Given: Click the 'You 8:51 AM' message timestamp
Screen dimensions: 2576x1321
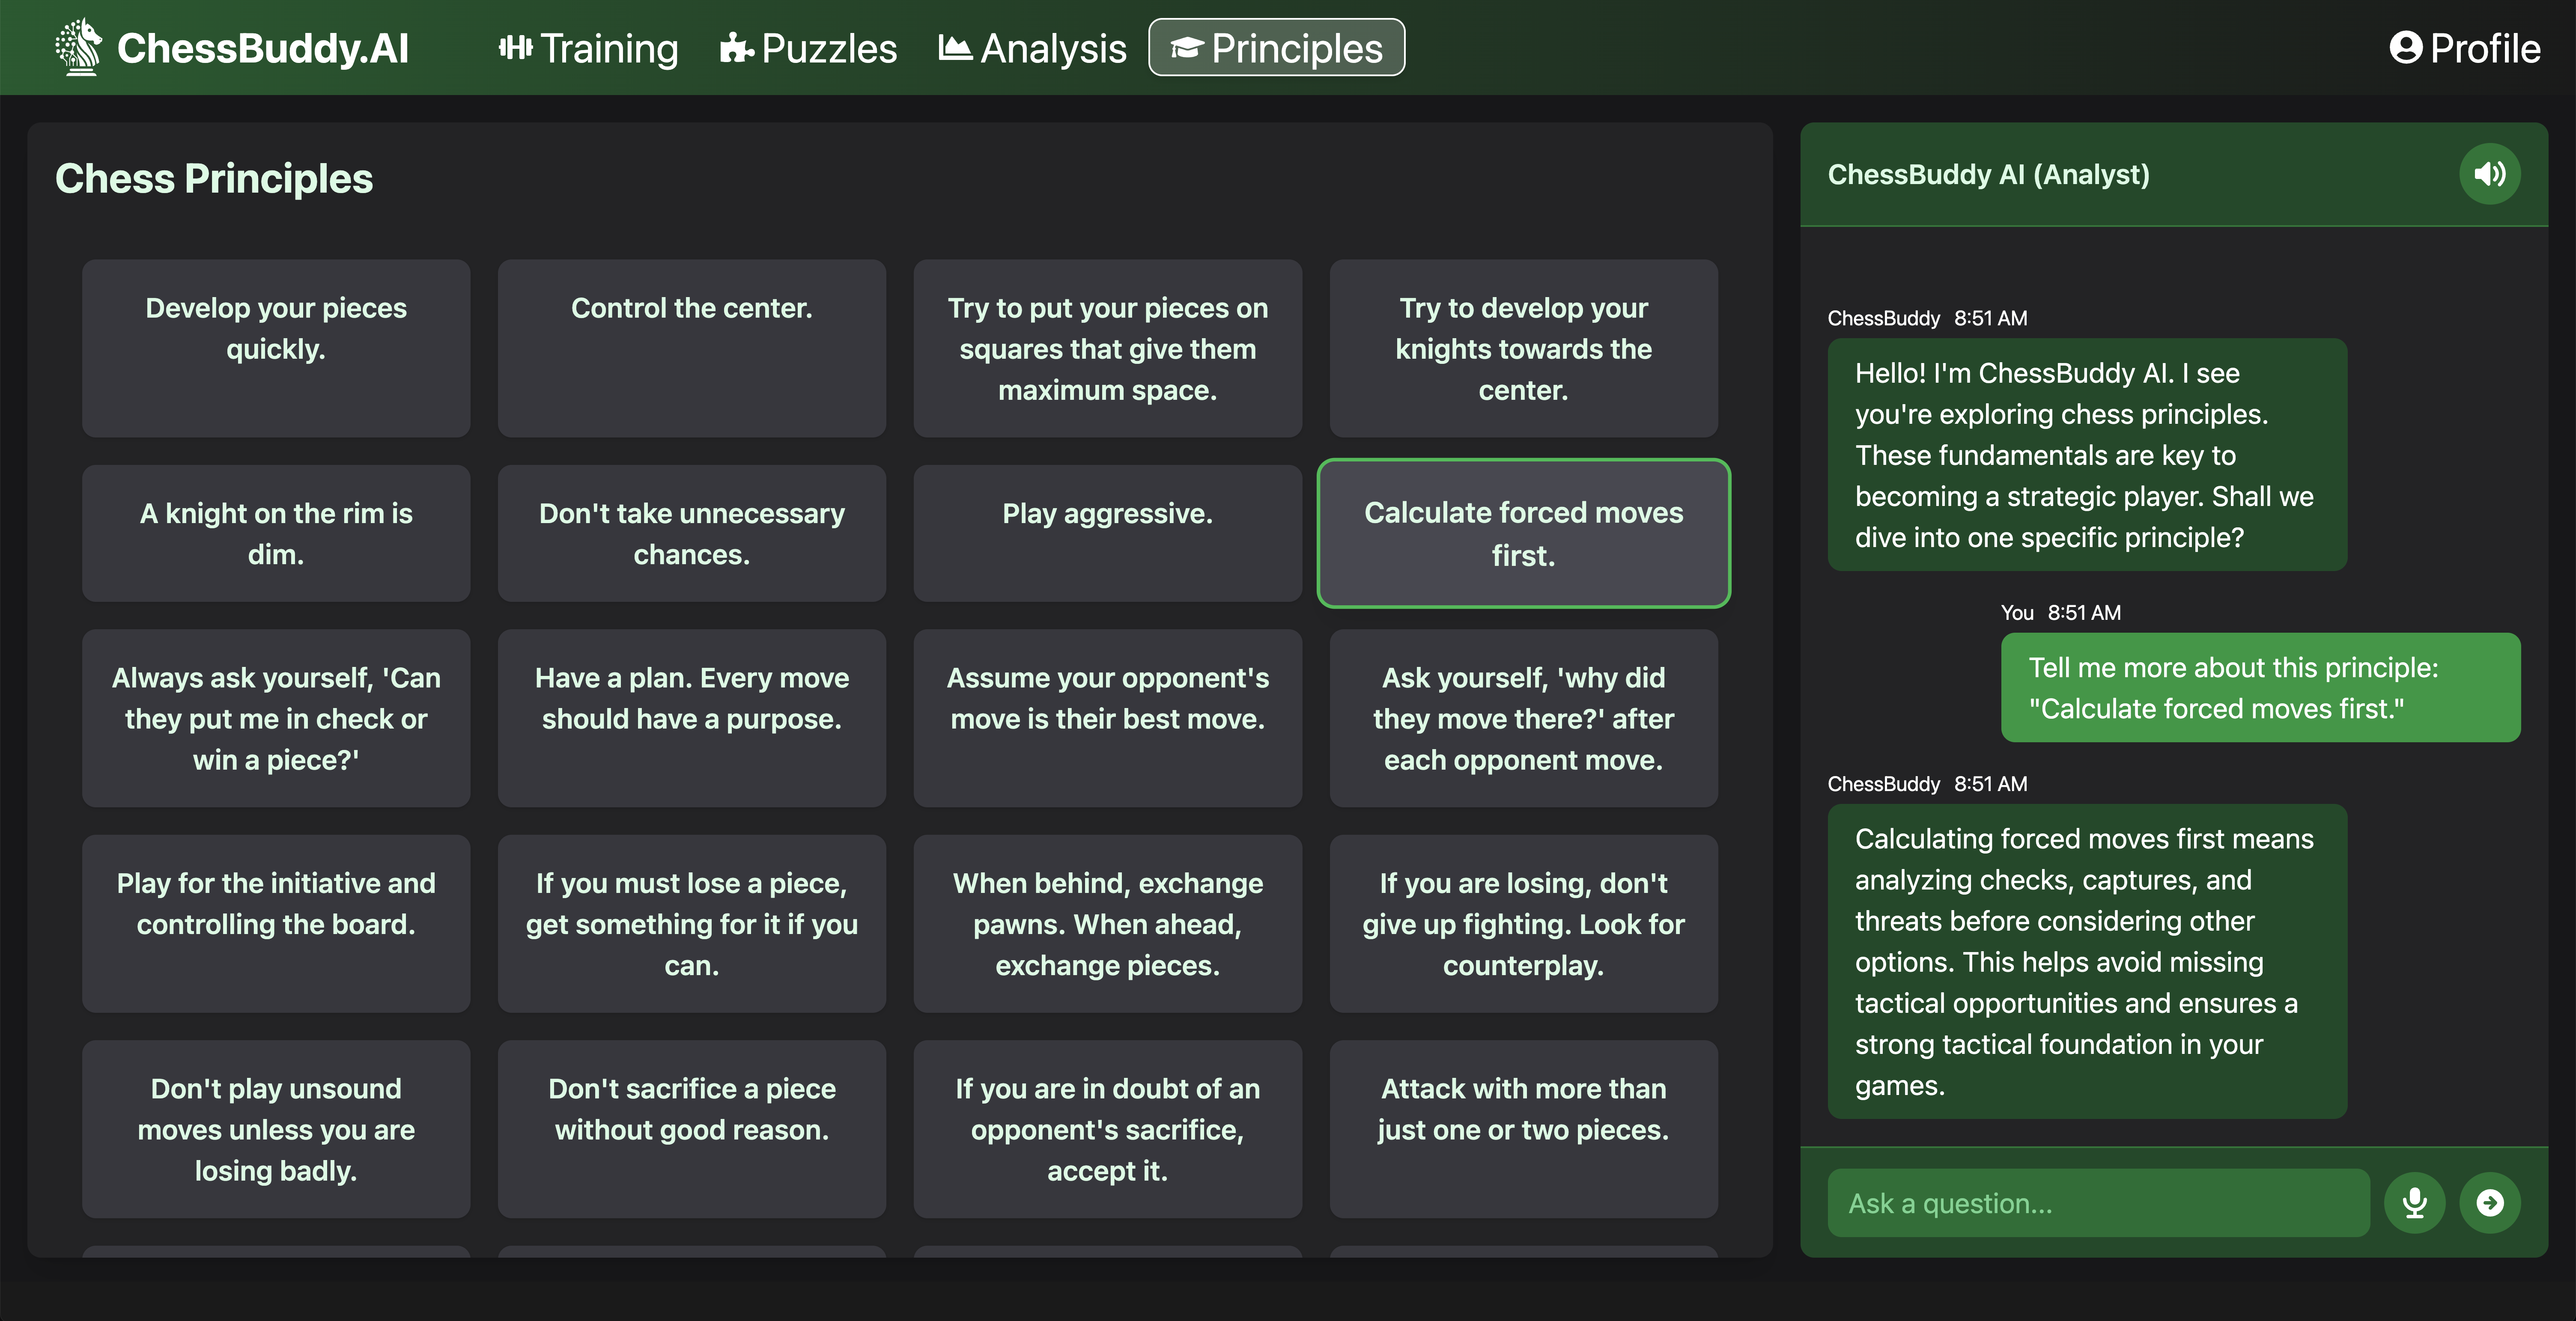Looking at the screenshot, I should click(2060, 612).
